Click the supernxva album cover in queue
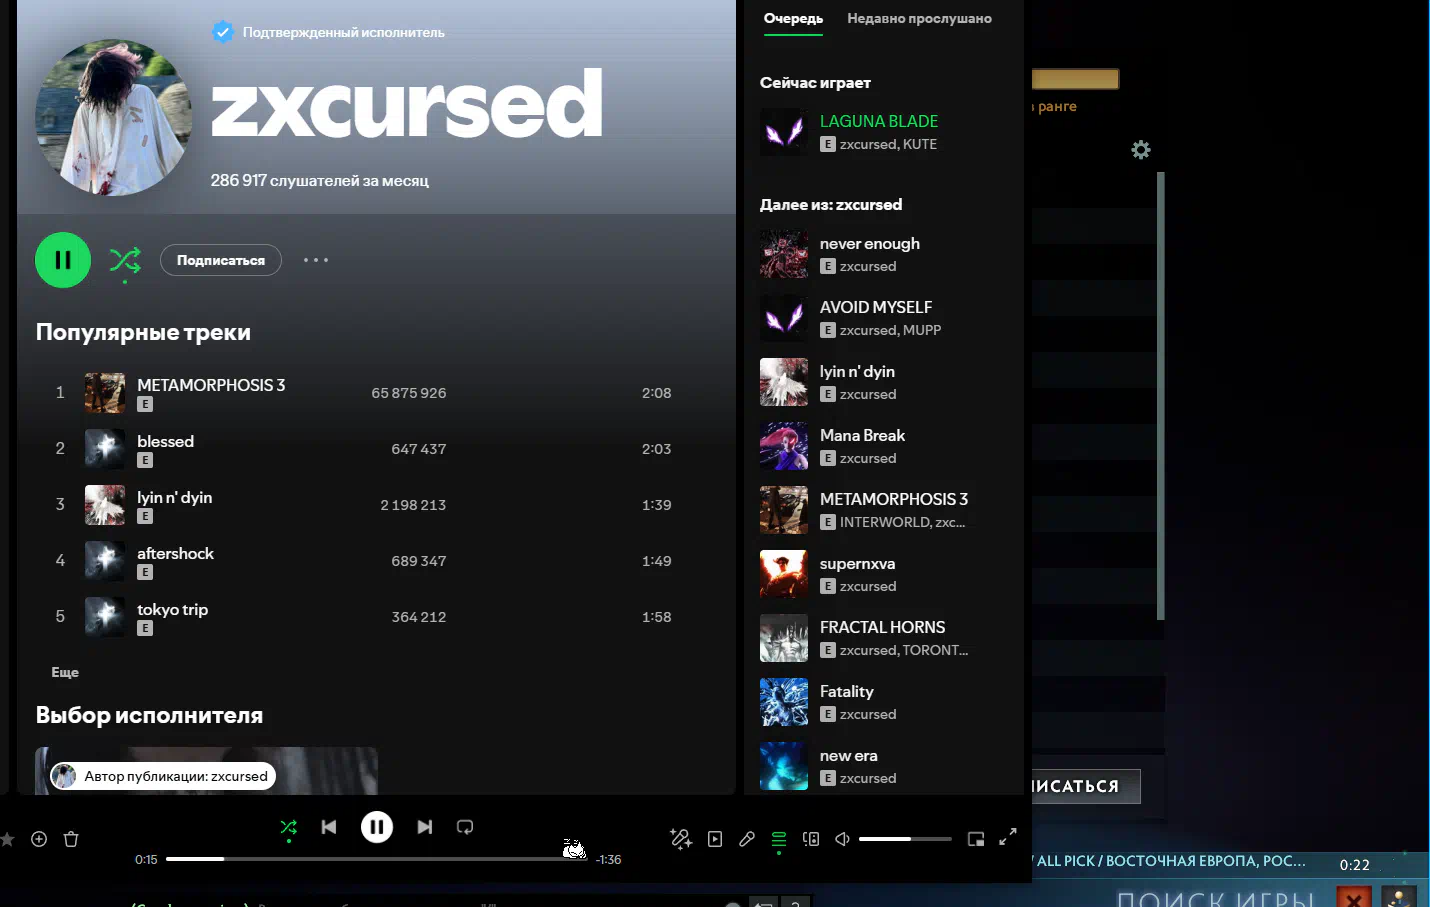1430x907 pixels. [x=784, y=574]
